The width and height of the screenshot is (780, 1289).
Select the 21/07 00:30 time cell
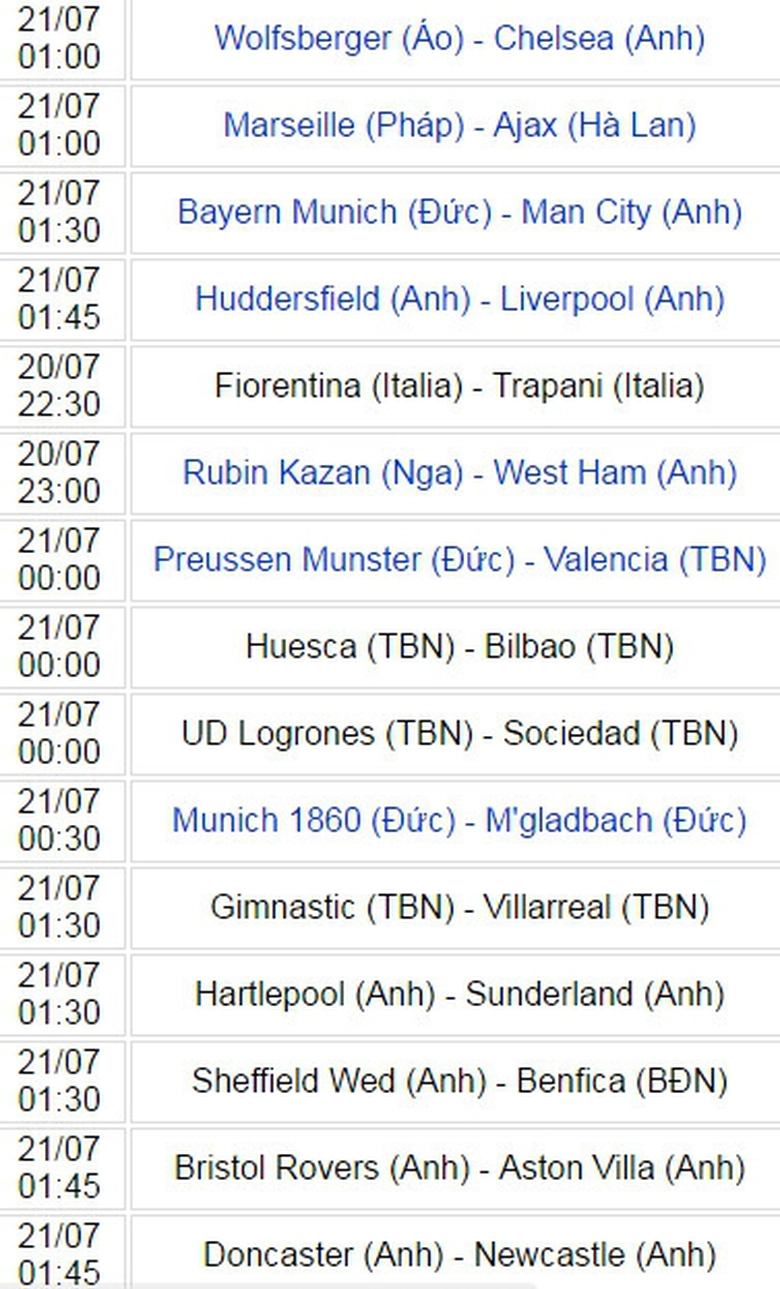(x=59, y=821)
